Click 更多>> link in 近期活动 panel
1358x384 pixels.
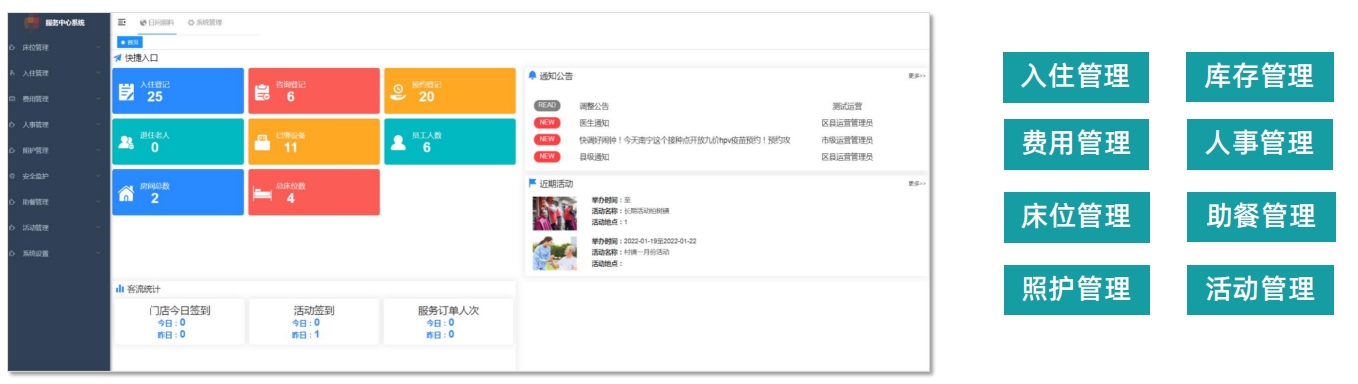click(917, 183)
